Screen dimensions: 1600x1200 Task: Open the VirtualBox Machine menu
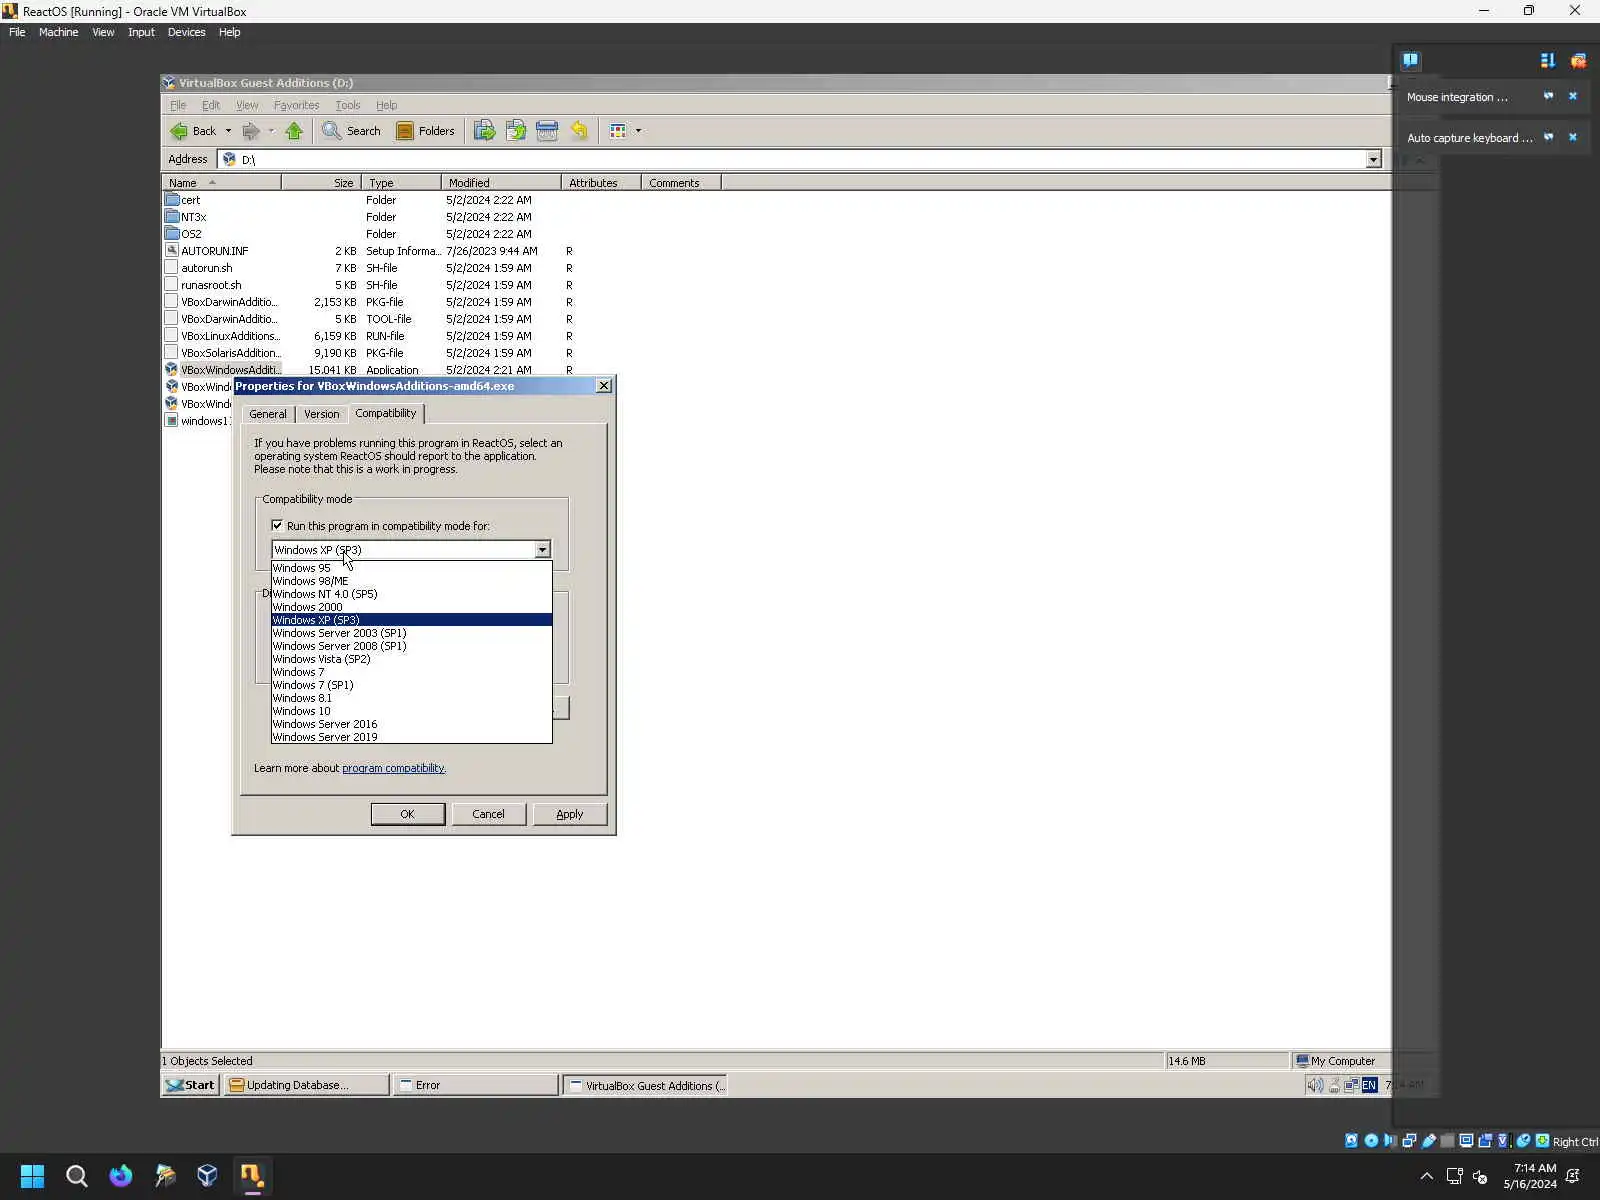point(58,32)
